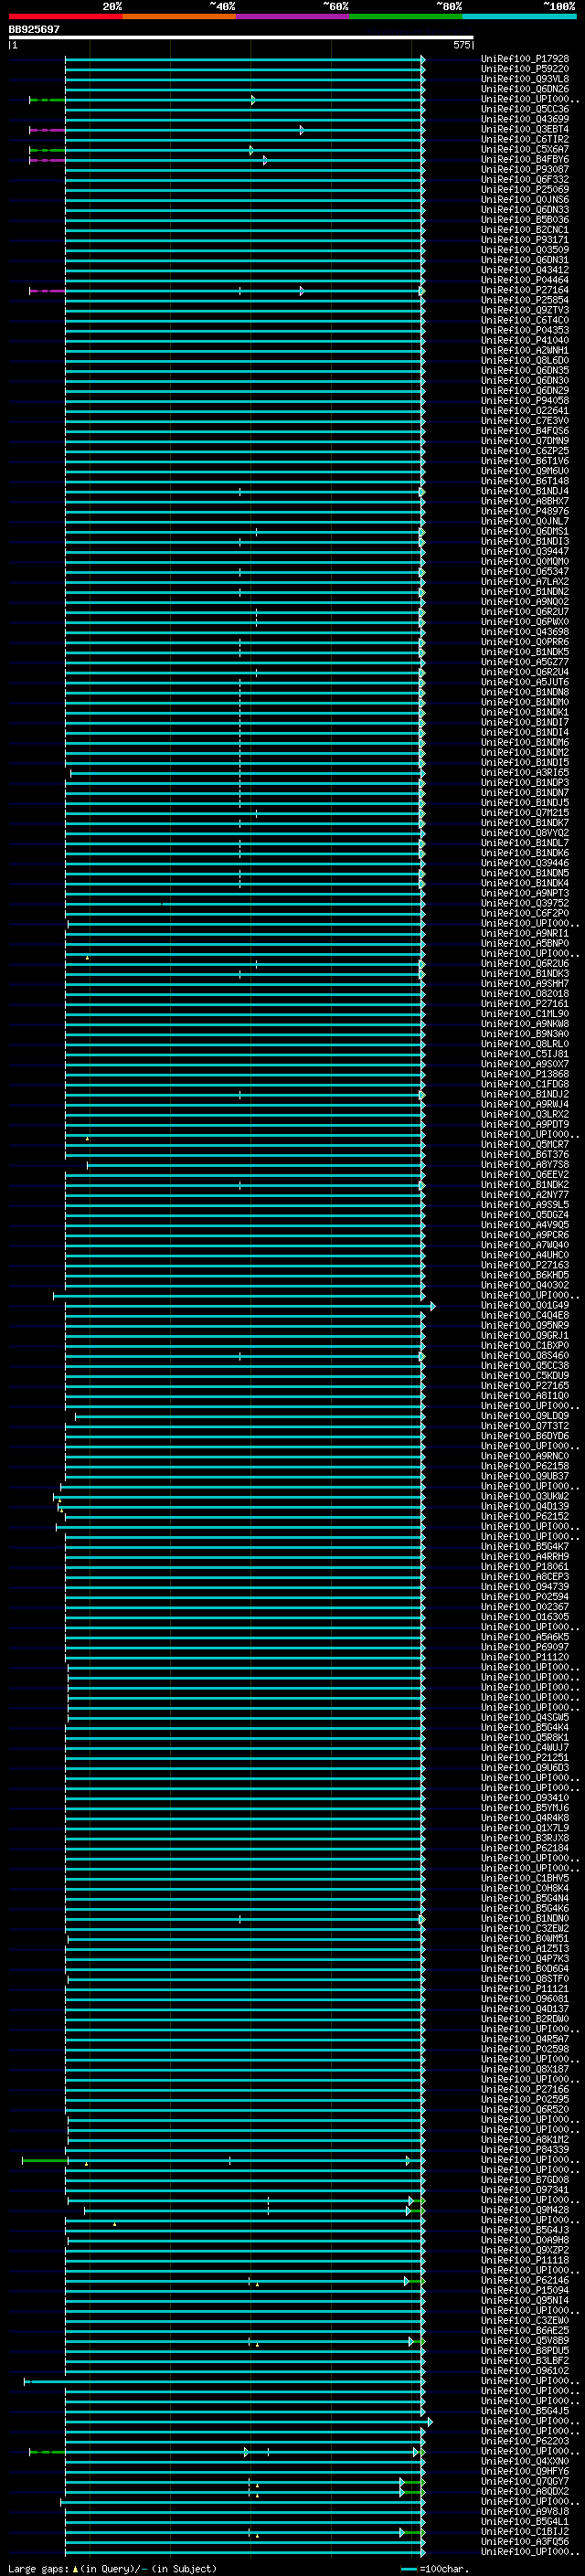This screenshot has width=585, height=2576.
Task: Select hit label UniRef100_A4UHC0
Action: pos(524,1255)
